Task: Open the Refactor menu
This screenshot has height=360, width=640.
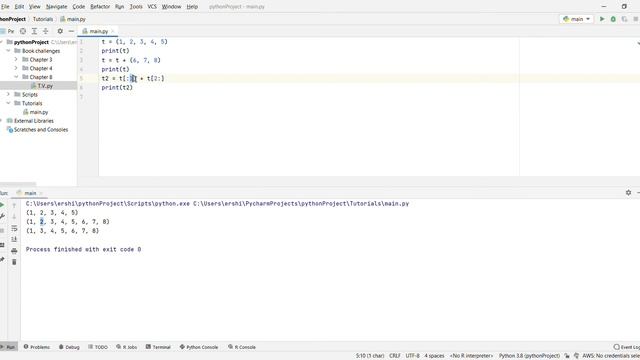Action: pos(100,7)
